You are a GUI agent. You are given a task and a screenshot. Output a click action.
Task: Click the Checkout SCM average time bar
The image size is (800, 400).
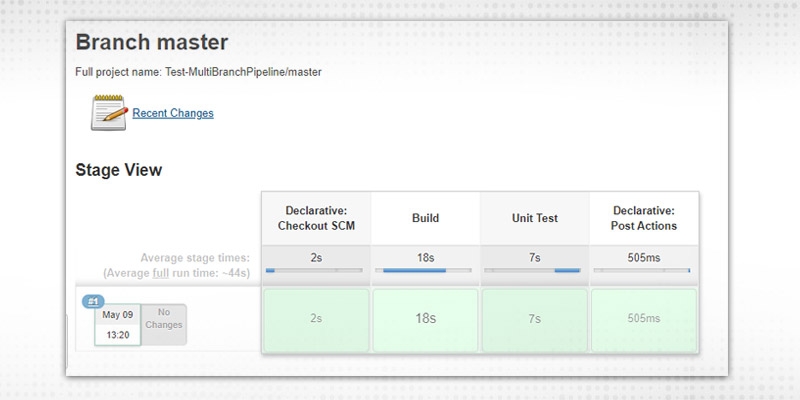tap(316, 270)
